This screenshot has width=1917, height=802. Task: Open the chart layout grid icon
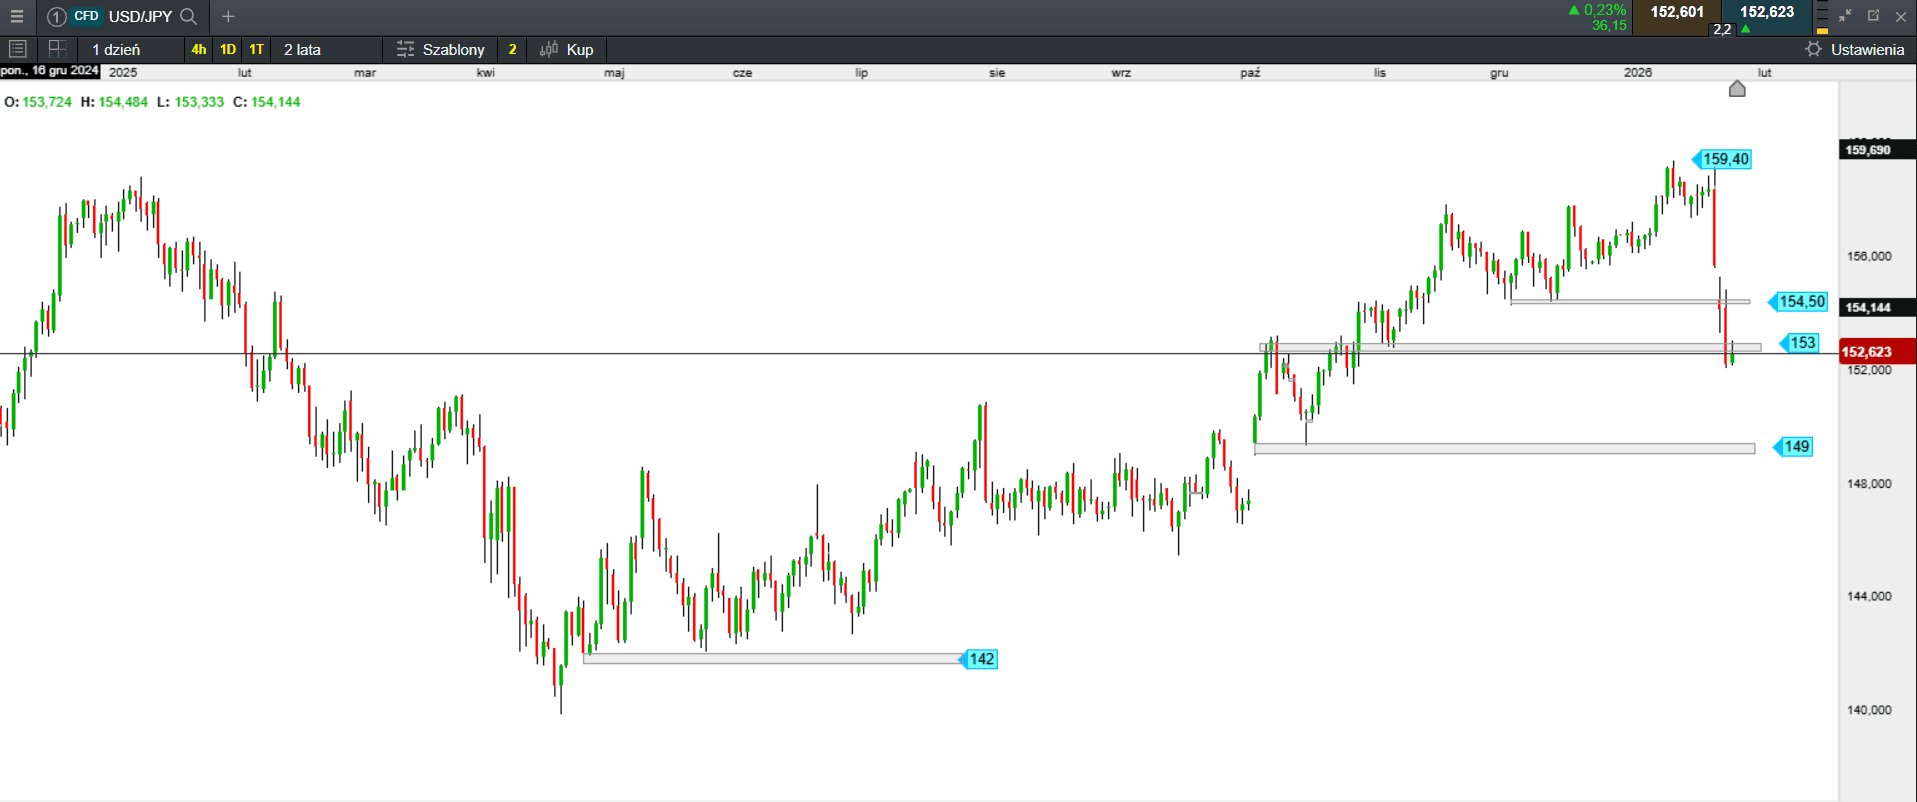[57, 49]
